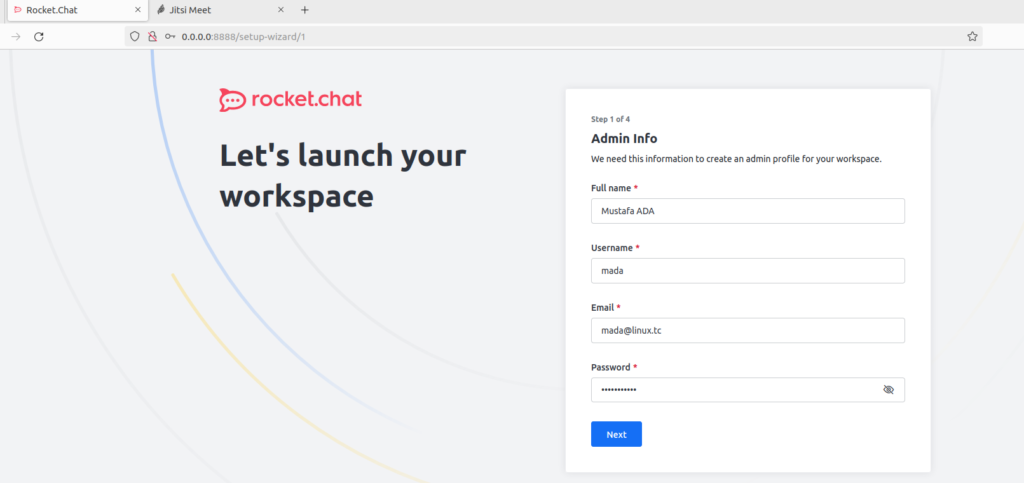This screenshot has width=1024, height=483.
Task: Click the Next button
Action: click(x=616, y=434)
